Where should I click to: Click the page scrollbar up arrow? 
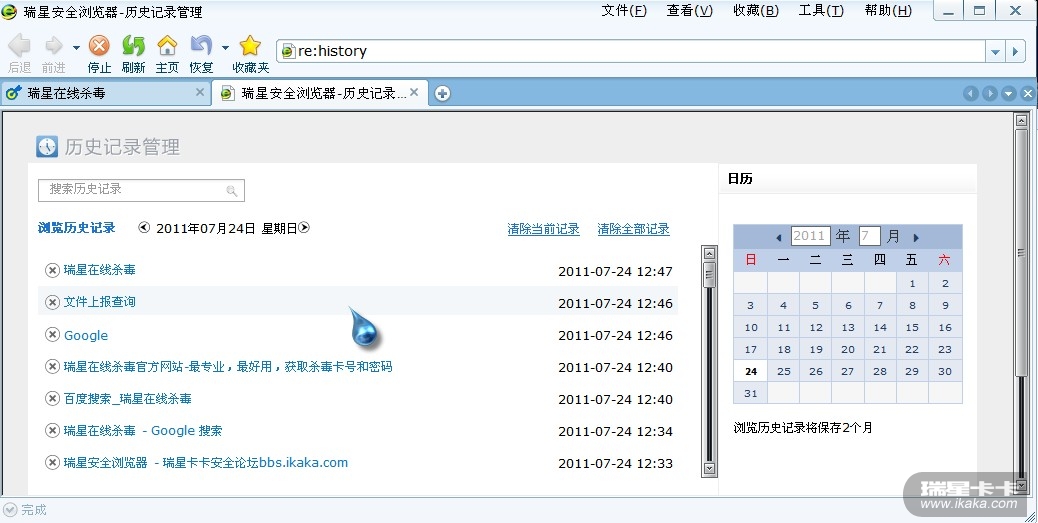coord(1021,120)
